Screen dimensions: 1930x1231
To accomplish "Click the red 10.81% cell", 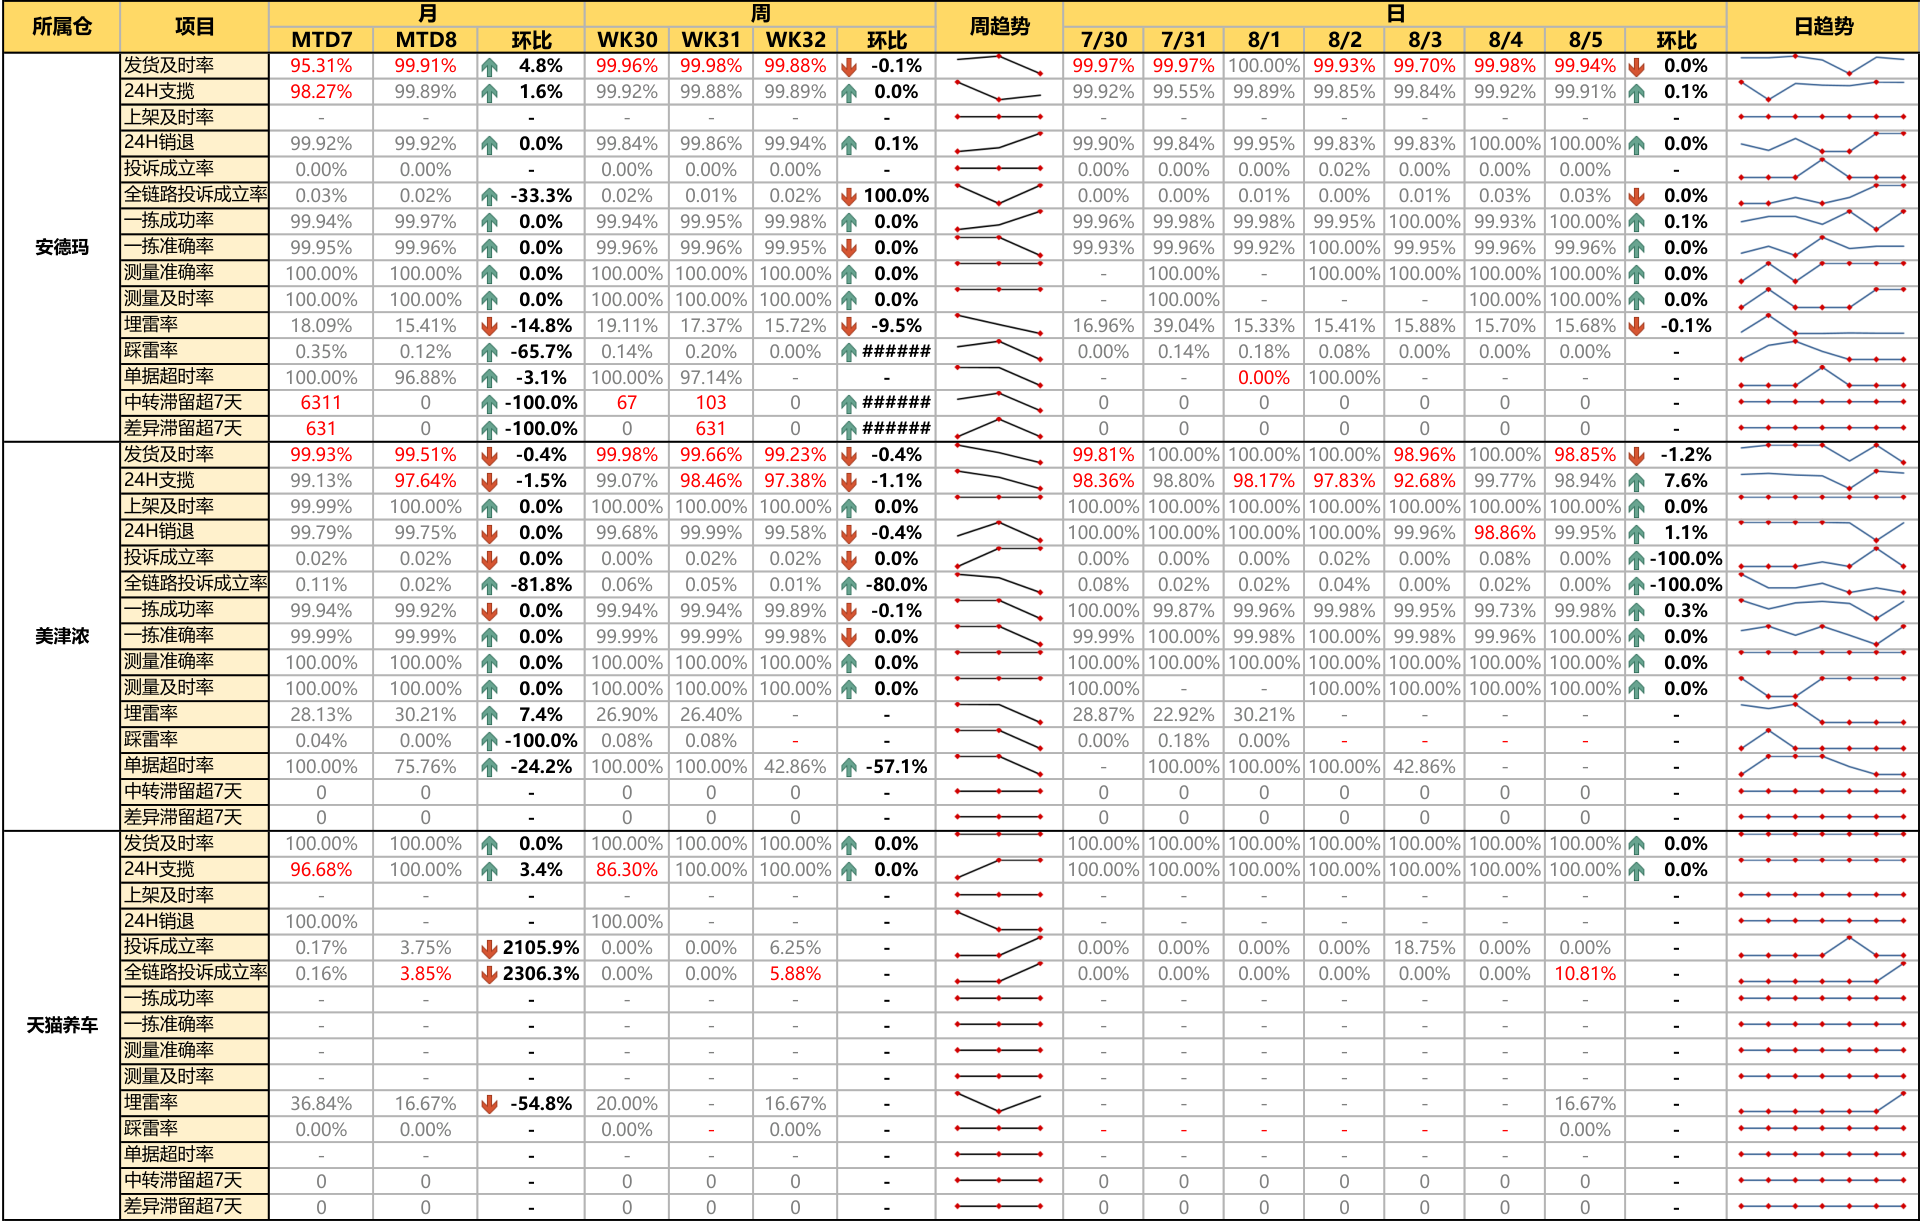I will point(1585,974).
